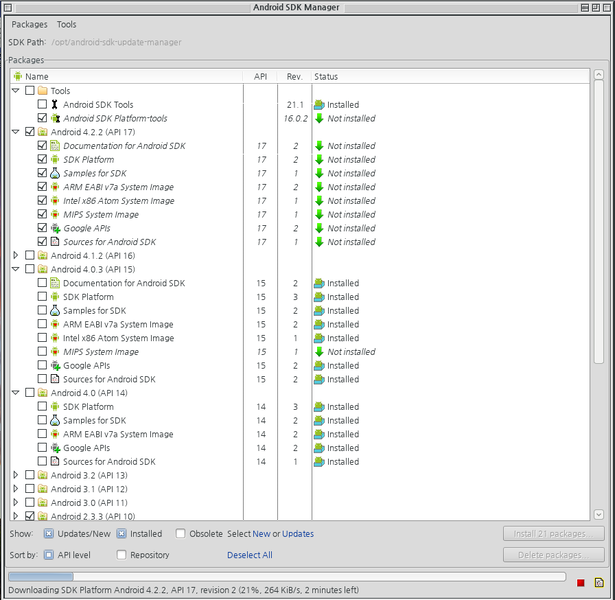Screen dimensions: 615x600
Task: Click the API 17 Google APIs icon
Action: [x=55, y=228]
